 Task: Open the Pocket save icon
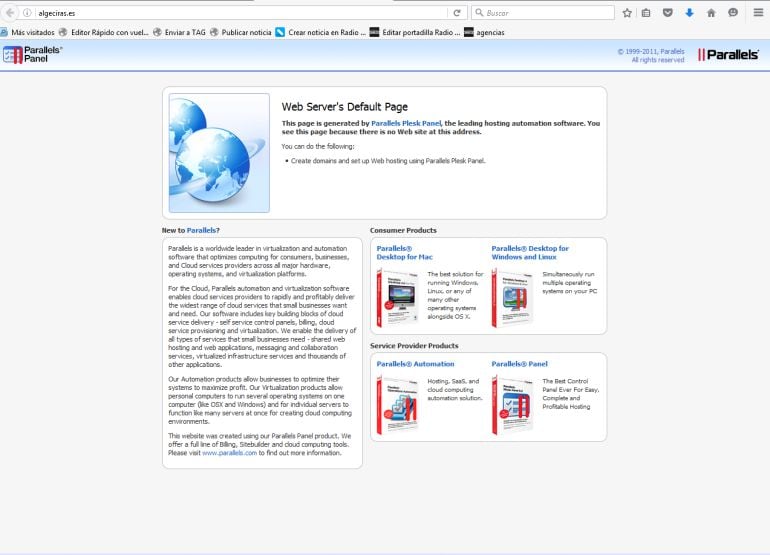point(668,13)
